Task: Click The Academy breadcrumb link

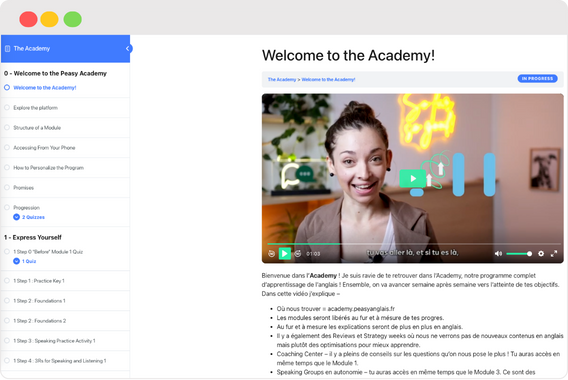Action: coord(282,79)
